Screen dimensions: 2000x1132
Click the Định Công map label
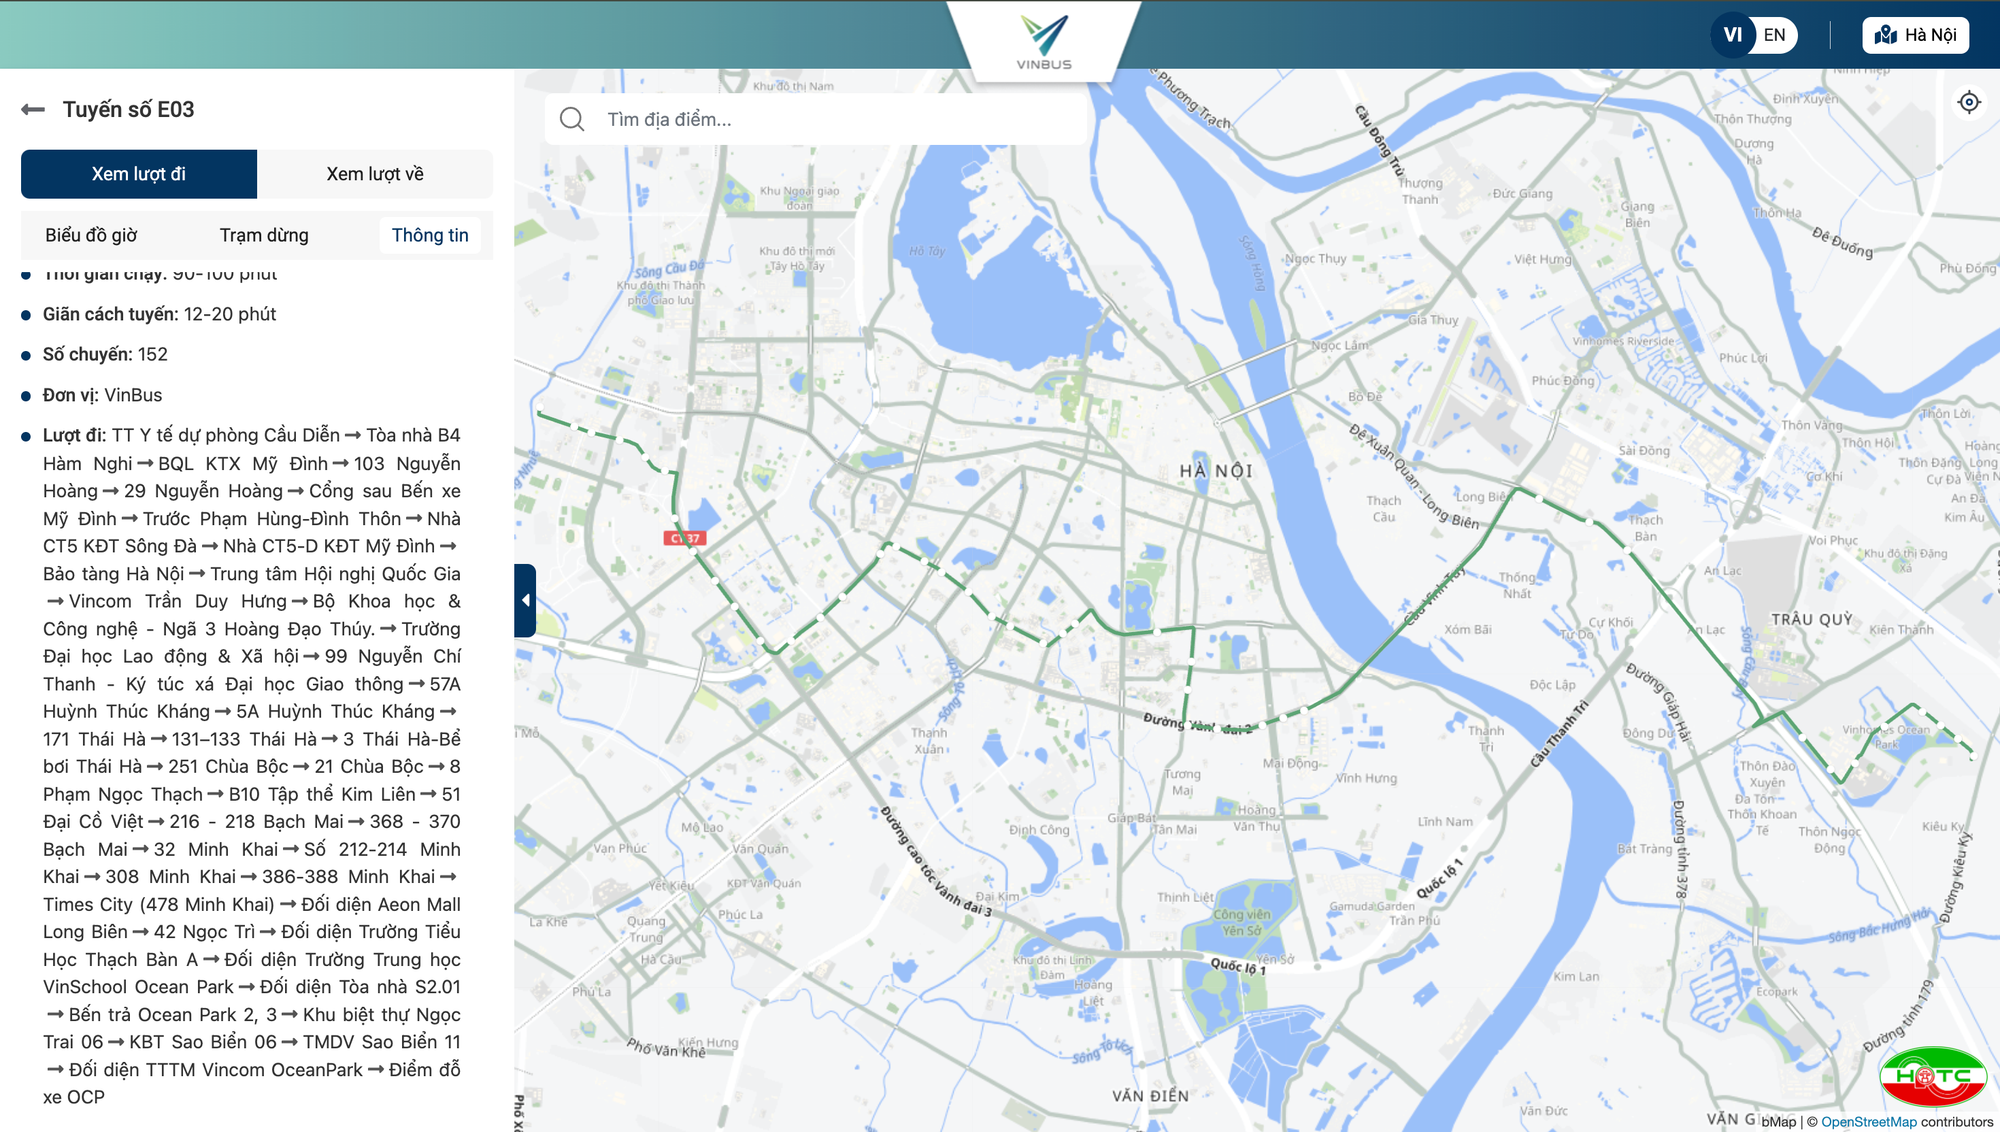click(x=1039, y=830)
